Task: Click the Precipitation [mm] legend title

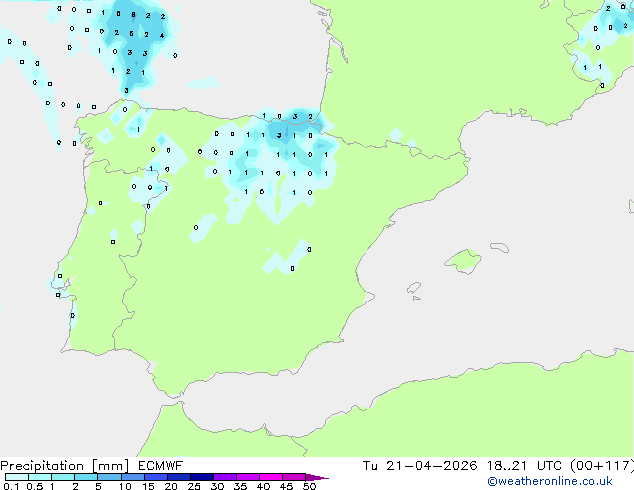Action: [x=62, y=465]
